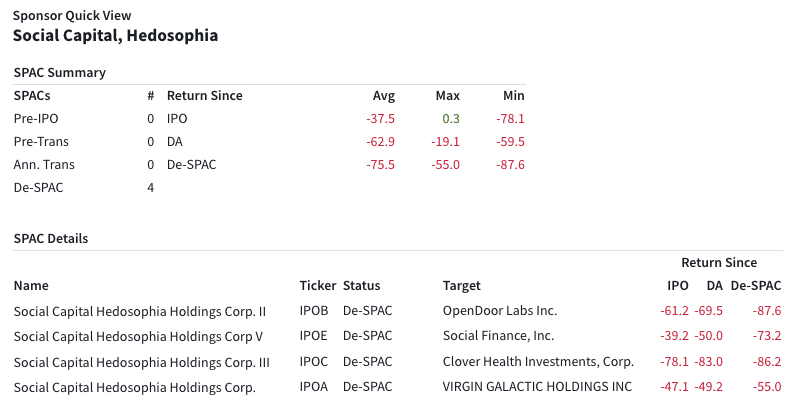
Task: Click the DA column header in details
Action: [x=715, y=286]
